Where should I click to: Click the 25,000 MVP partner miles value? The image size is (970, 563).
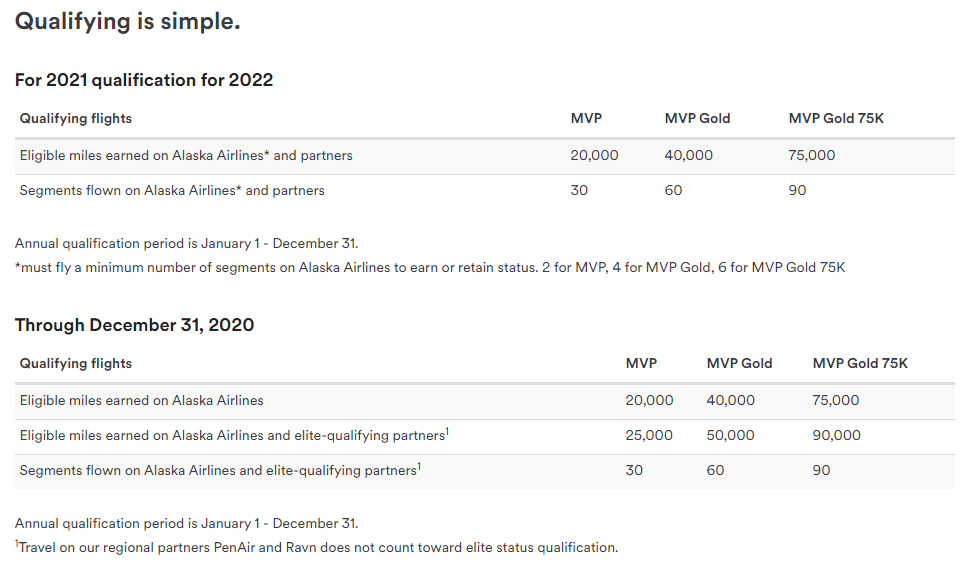click(x=649, y=436)
